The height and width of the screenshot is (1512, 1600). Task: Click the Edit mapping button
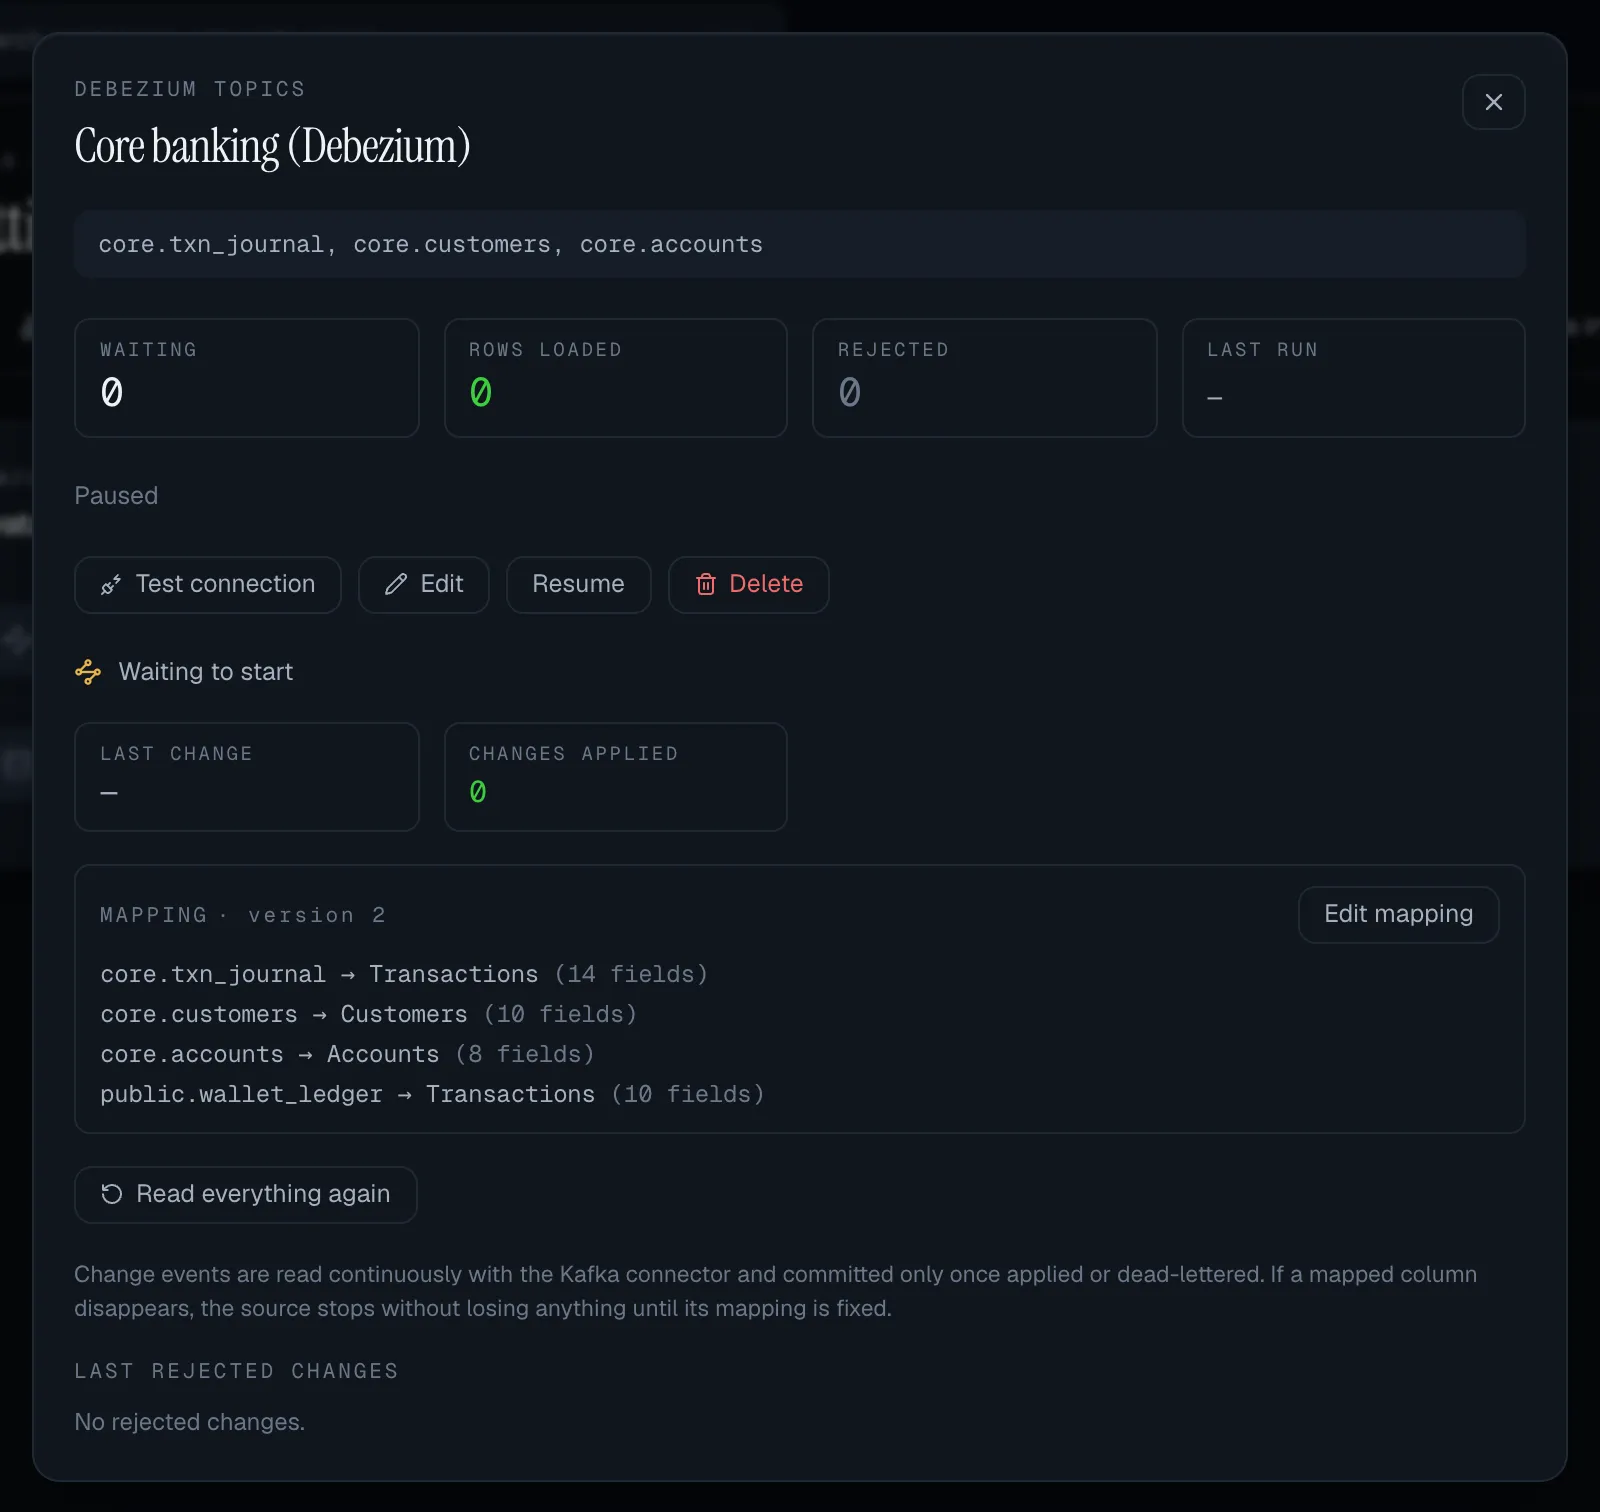point(1398,914)
